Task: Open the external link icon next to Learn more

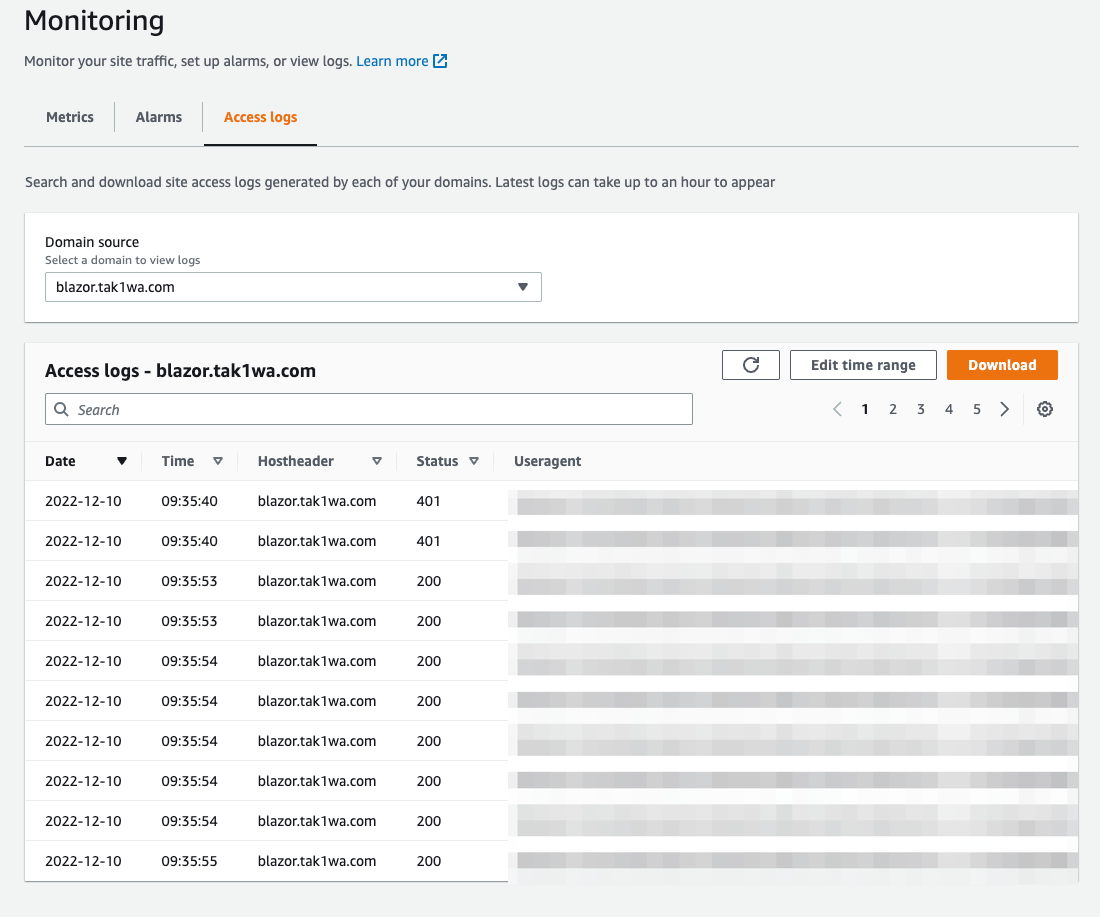Action: point(439,60)
